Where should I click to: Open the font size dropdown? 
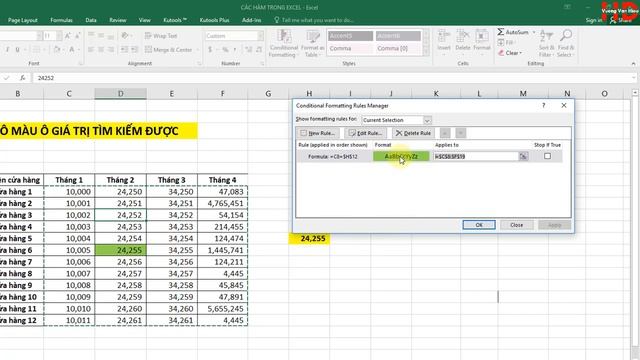(59, 36)
